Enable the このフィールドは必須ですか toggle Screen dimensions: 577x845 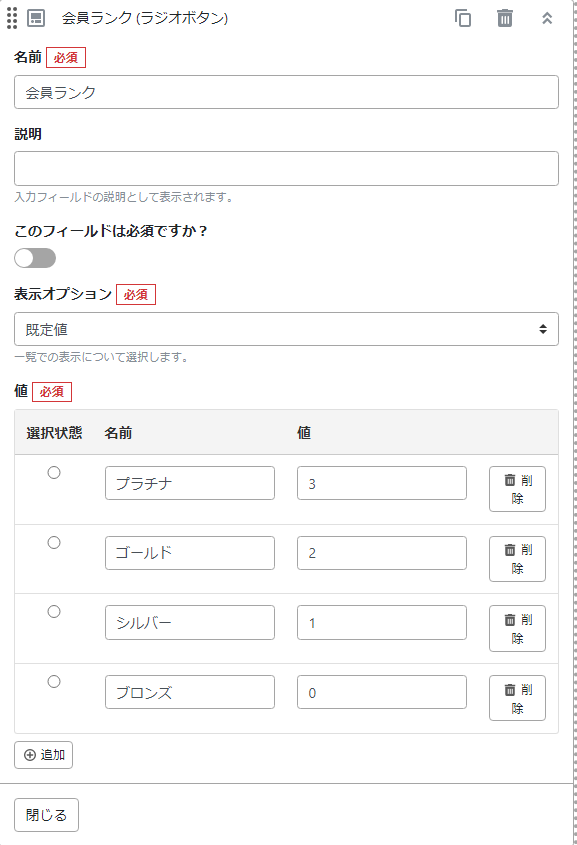click(x=33, y=258)
